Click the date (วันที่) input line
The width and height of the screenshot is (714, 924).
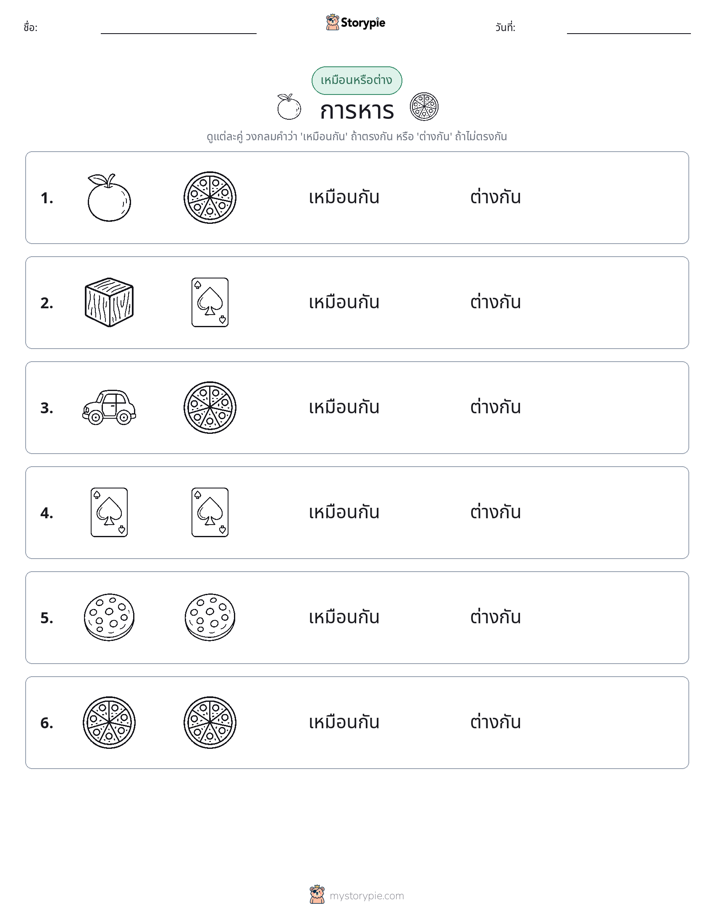click(629, 28)
